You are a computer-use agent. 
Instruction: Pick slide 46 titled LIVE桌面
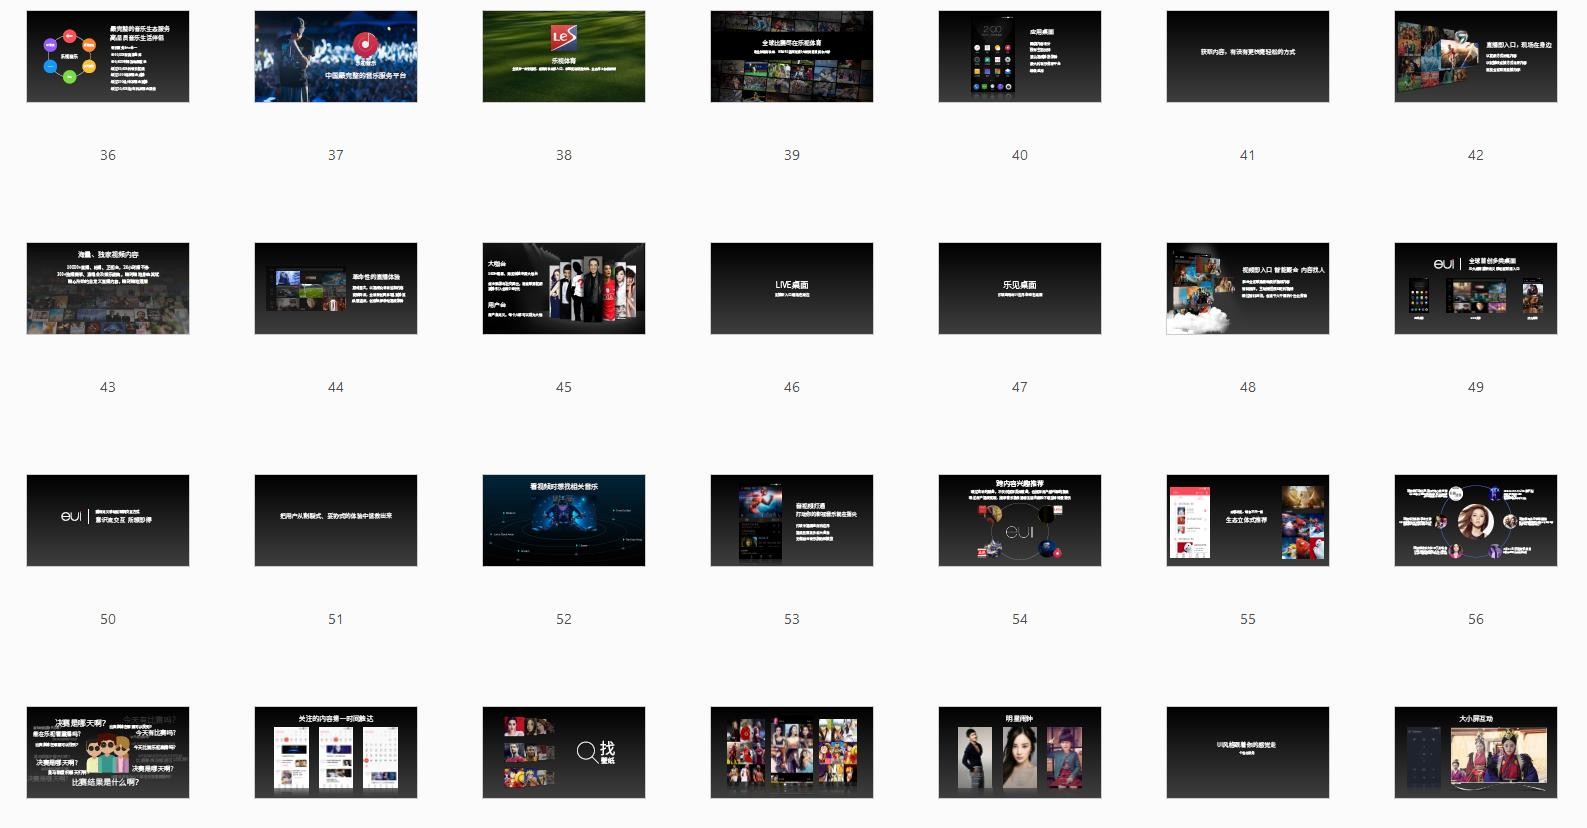tap(792, 289)
